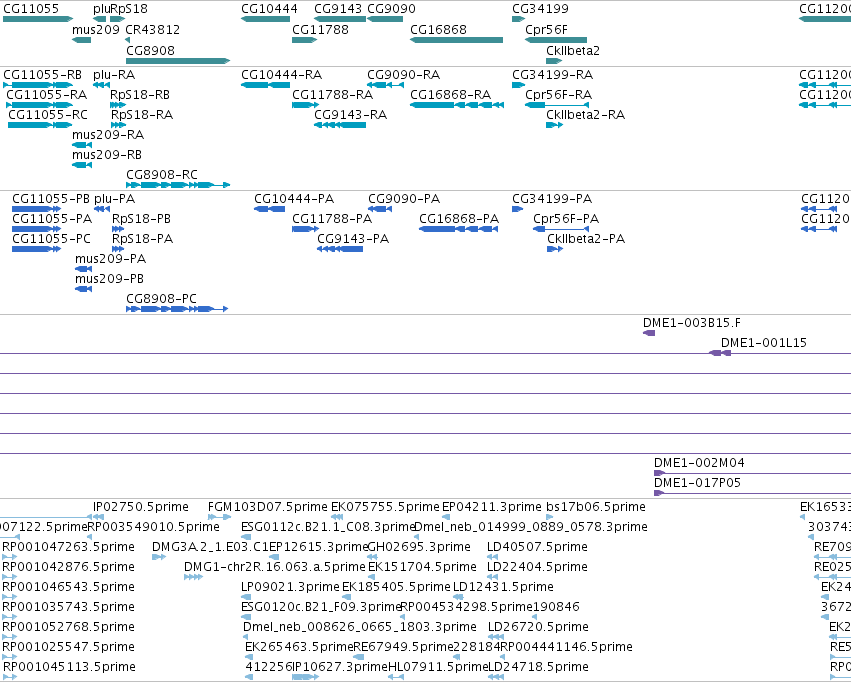Select the CkIIbeta2-PA protein label
This screenshot has width=851, height=682.
point(586,239)
